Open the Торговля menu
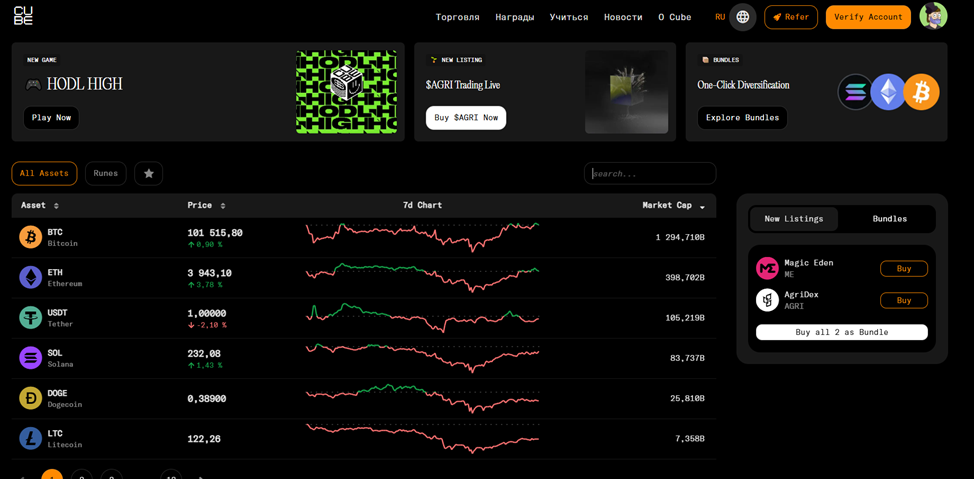The height and width of the screenshot is (479, 974). click(458, 17)
